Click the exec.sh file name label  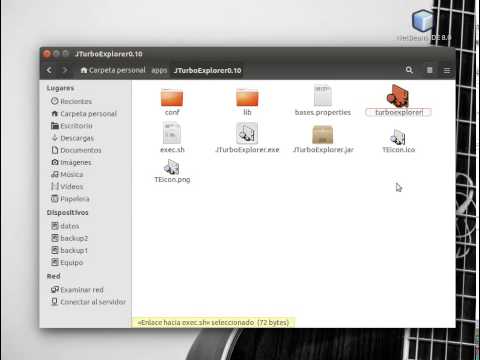coord(172,150)
